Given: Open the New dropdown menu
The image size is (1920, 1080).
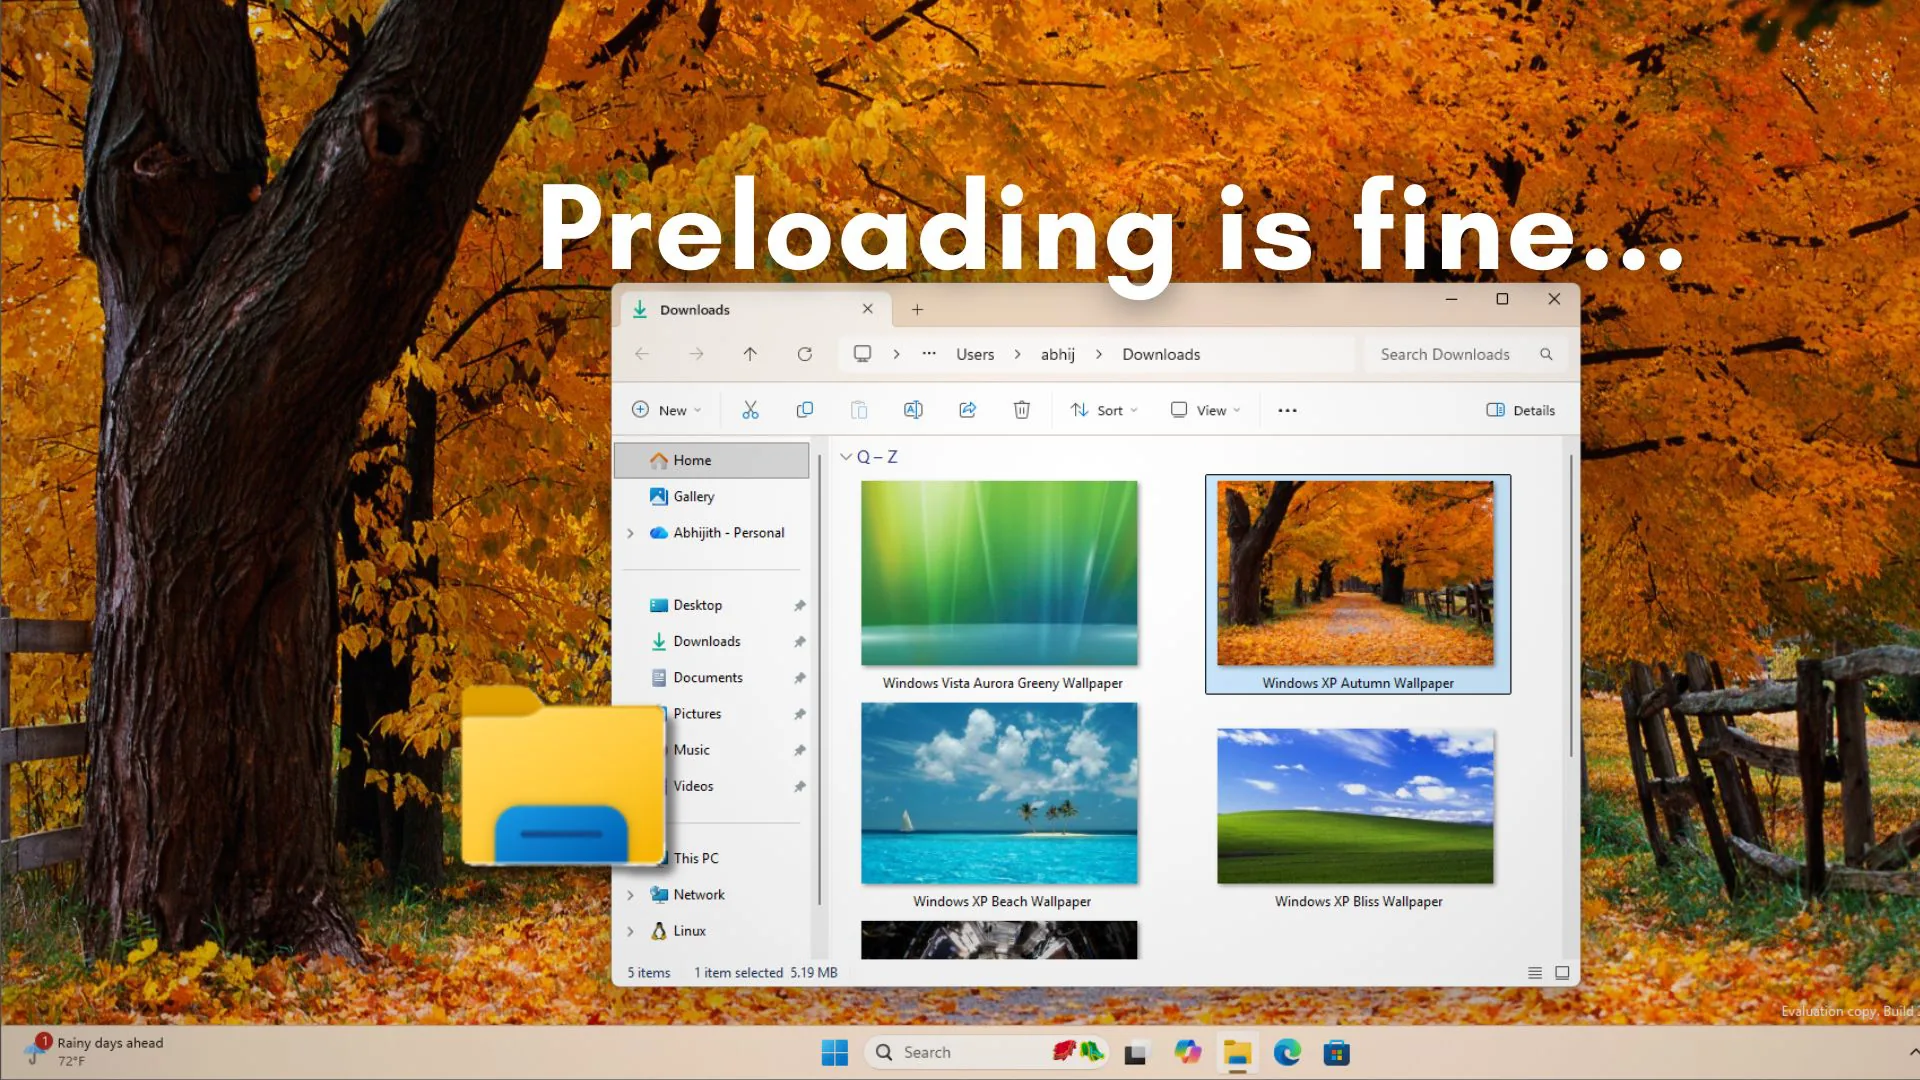Looking at the screenshot, I should click(x=666, y=410).
